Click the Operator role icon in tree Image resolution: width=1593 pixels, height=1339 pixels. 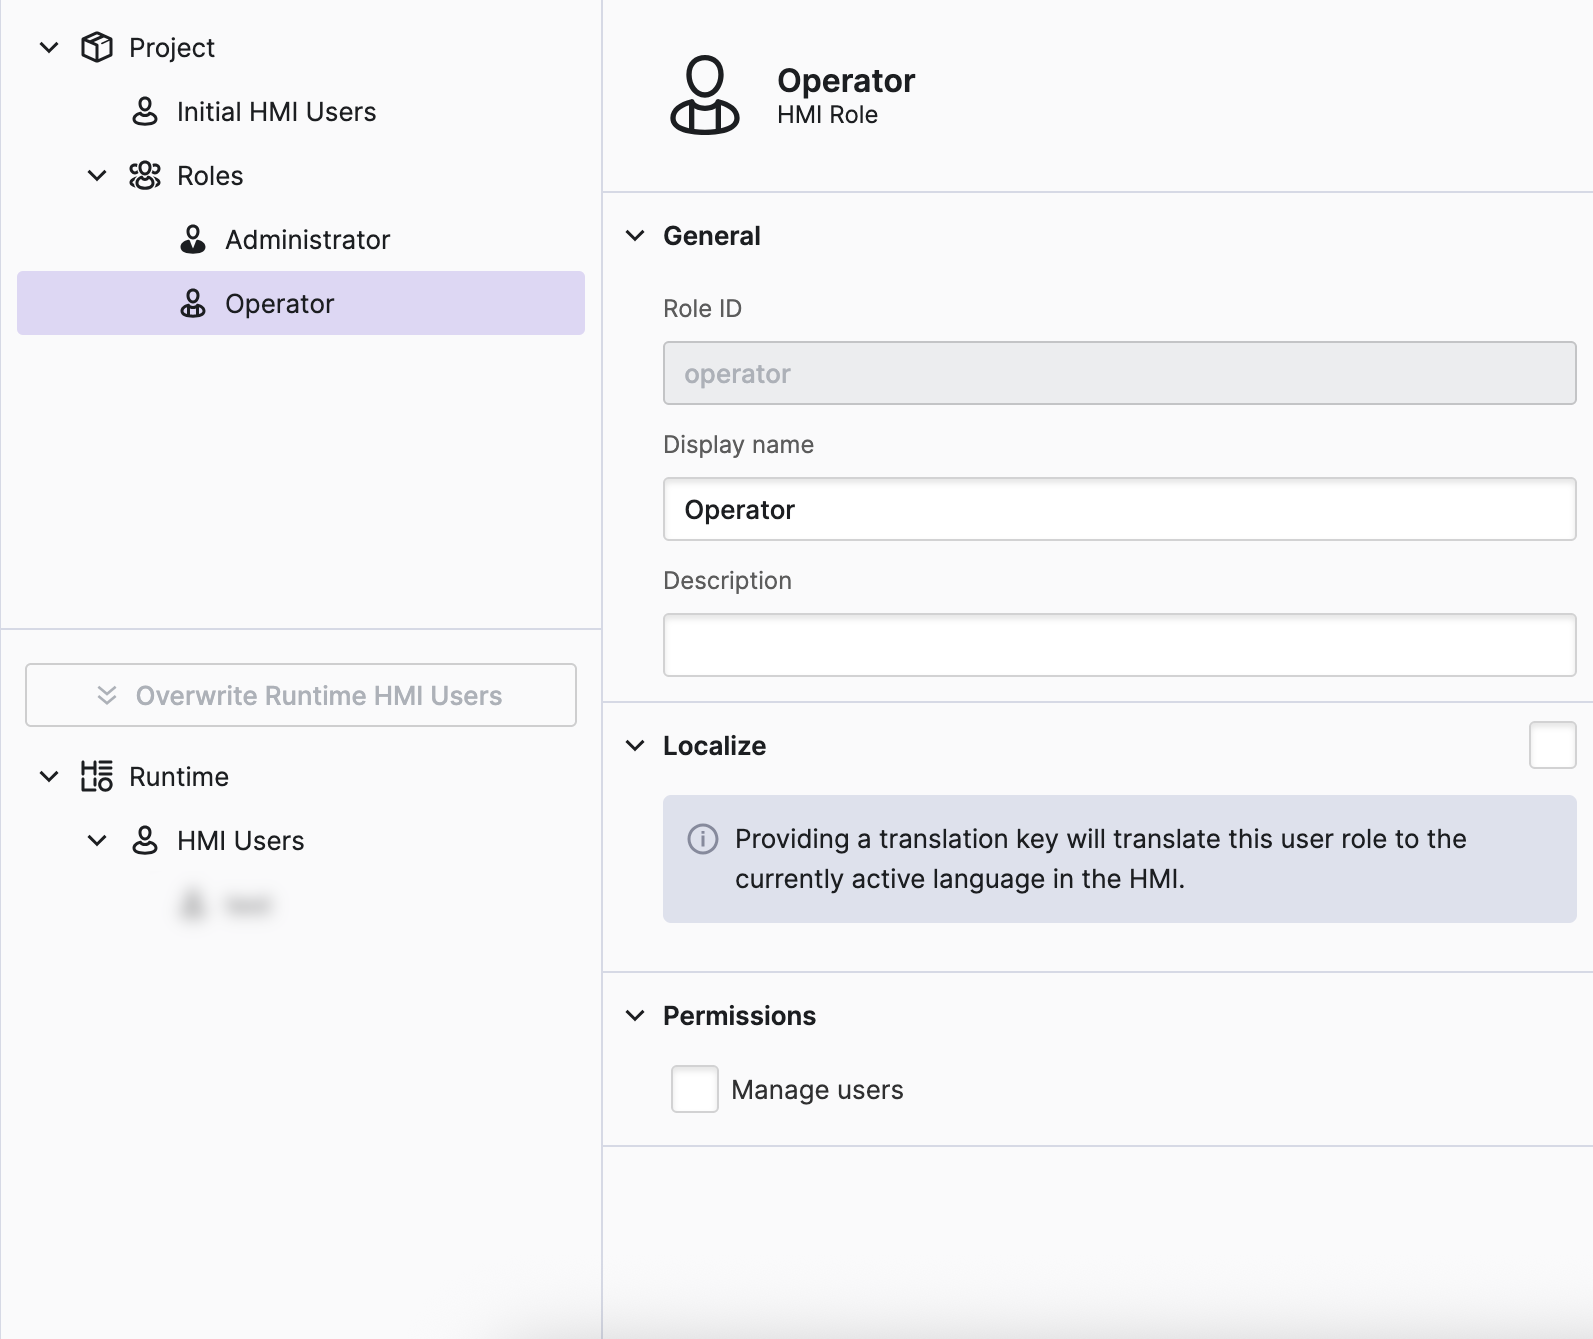(x=193, y=303)
